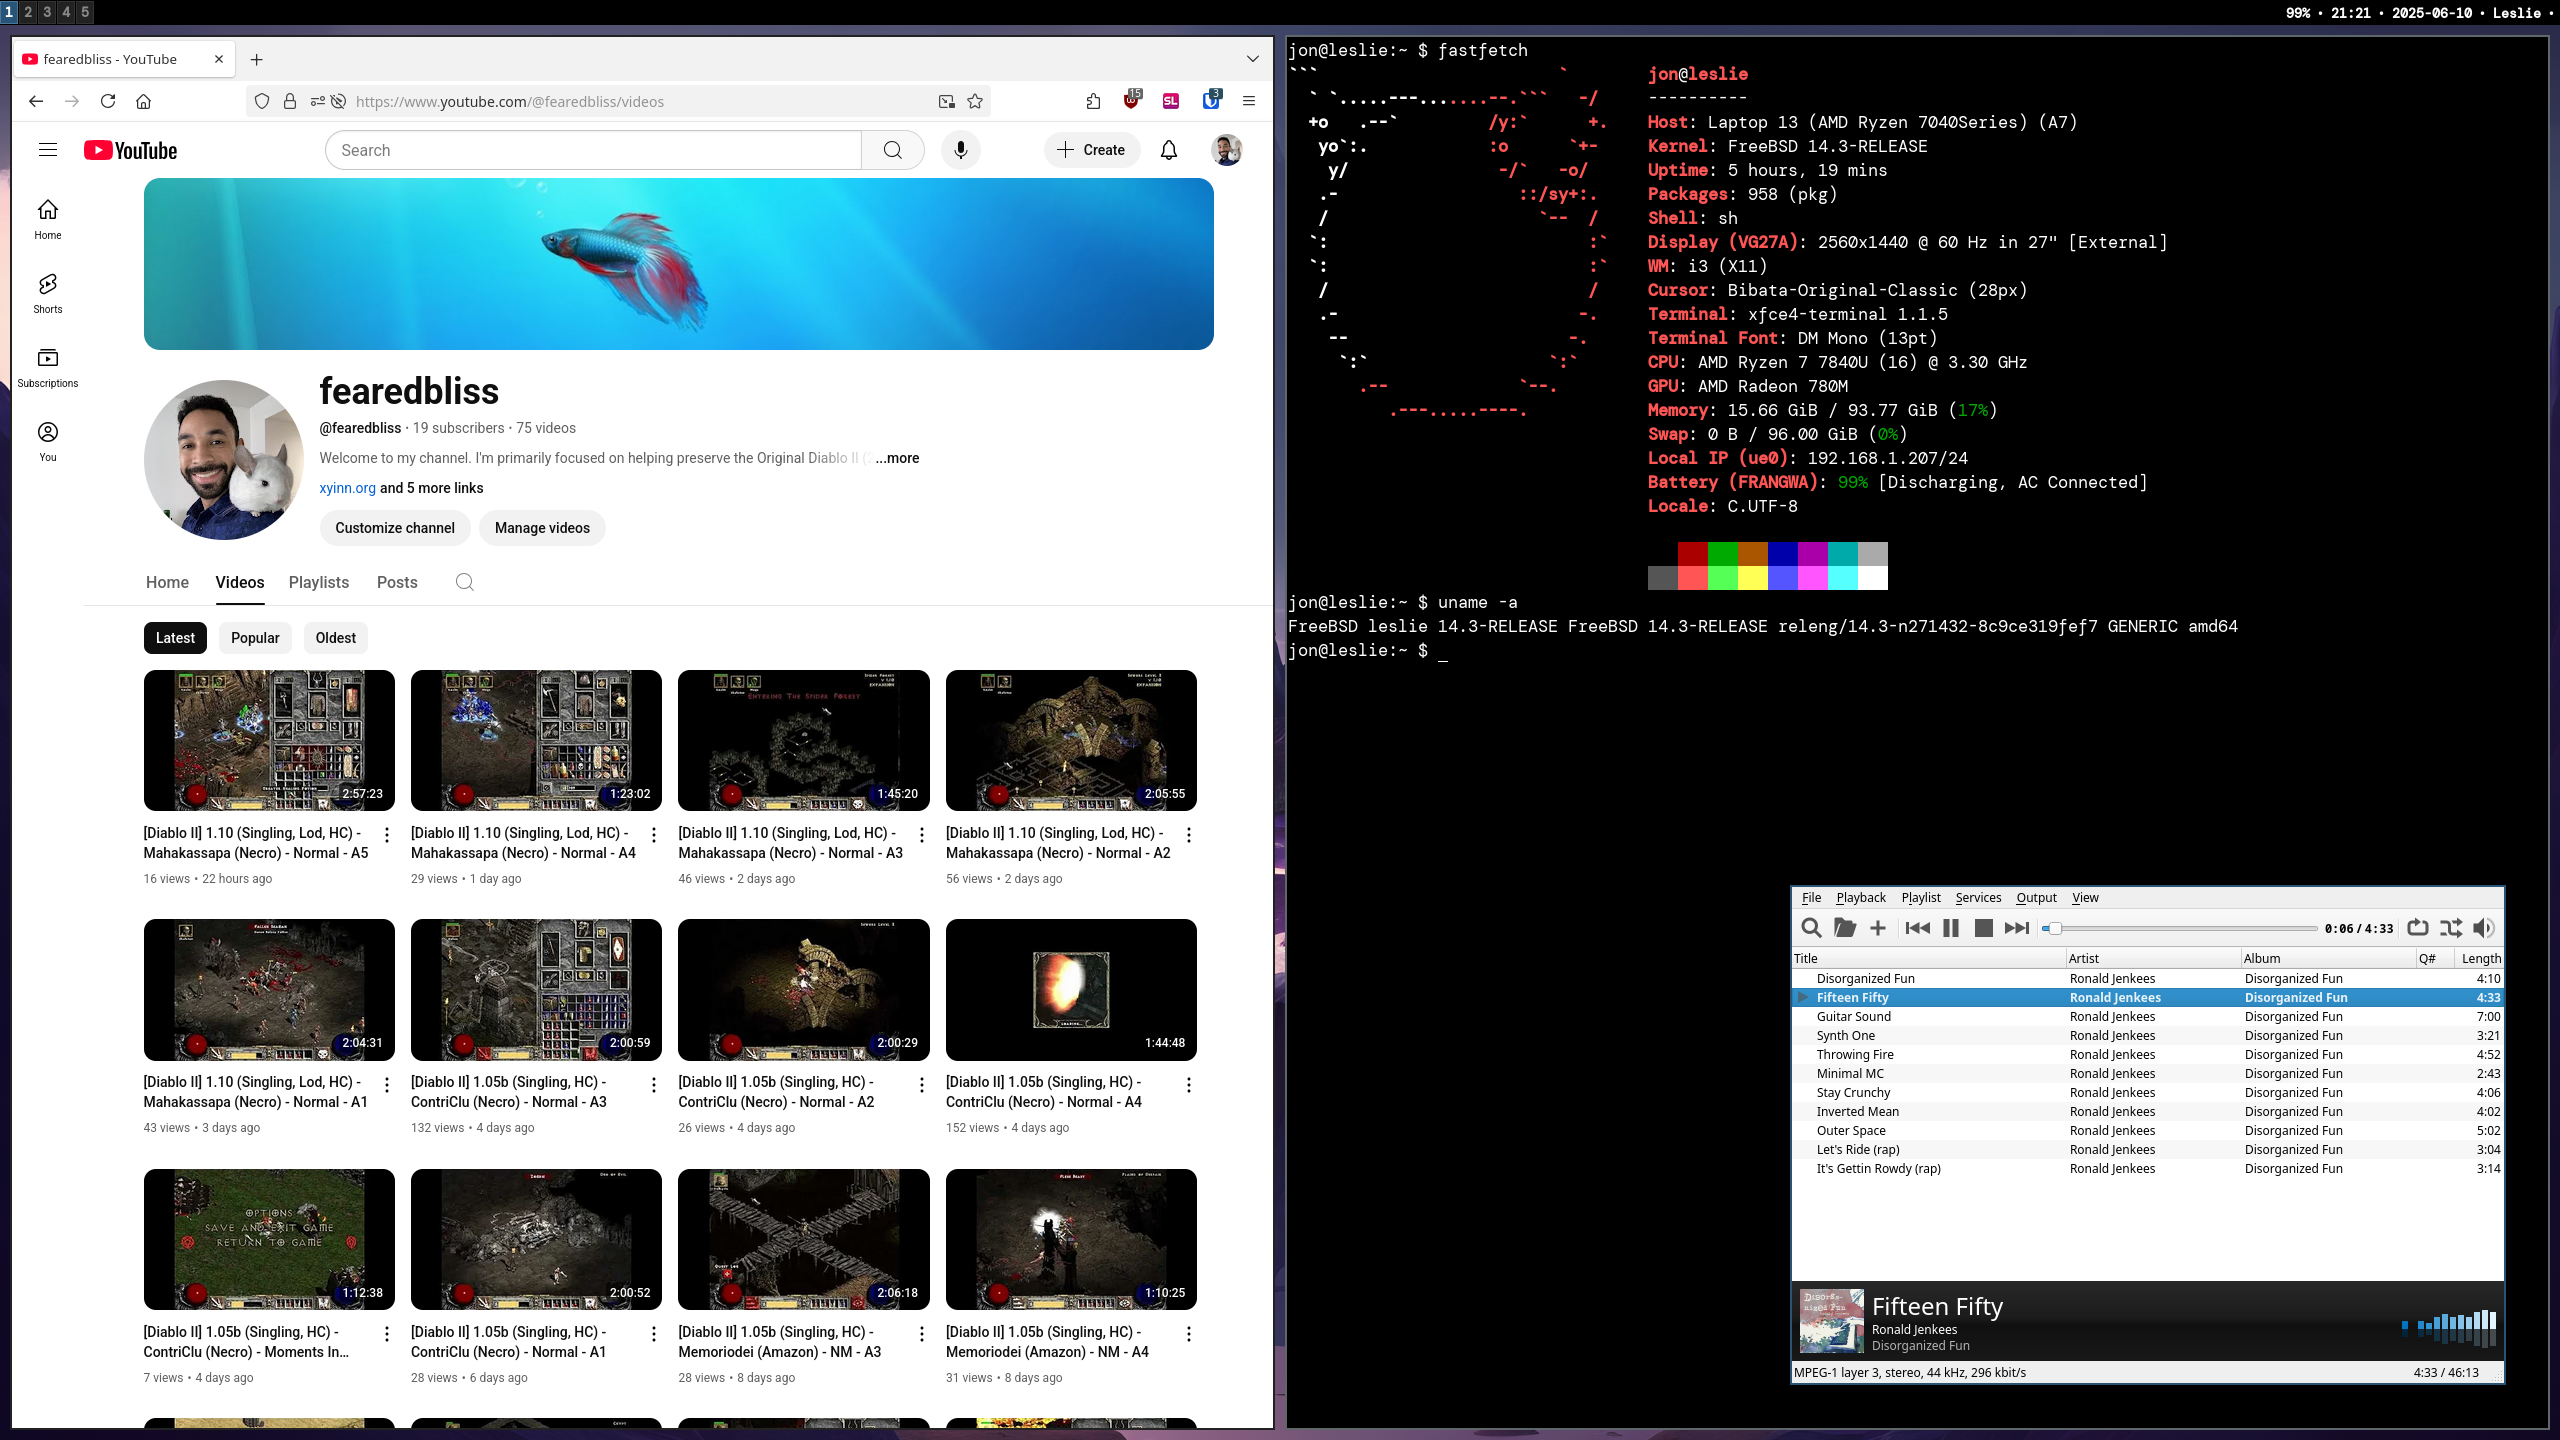Viewport: 2560px width, 1440px height.
Task: Switch to the Posts channel tab
Action: (x=397, y=582)
